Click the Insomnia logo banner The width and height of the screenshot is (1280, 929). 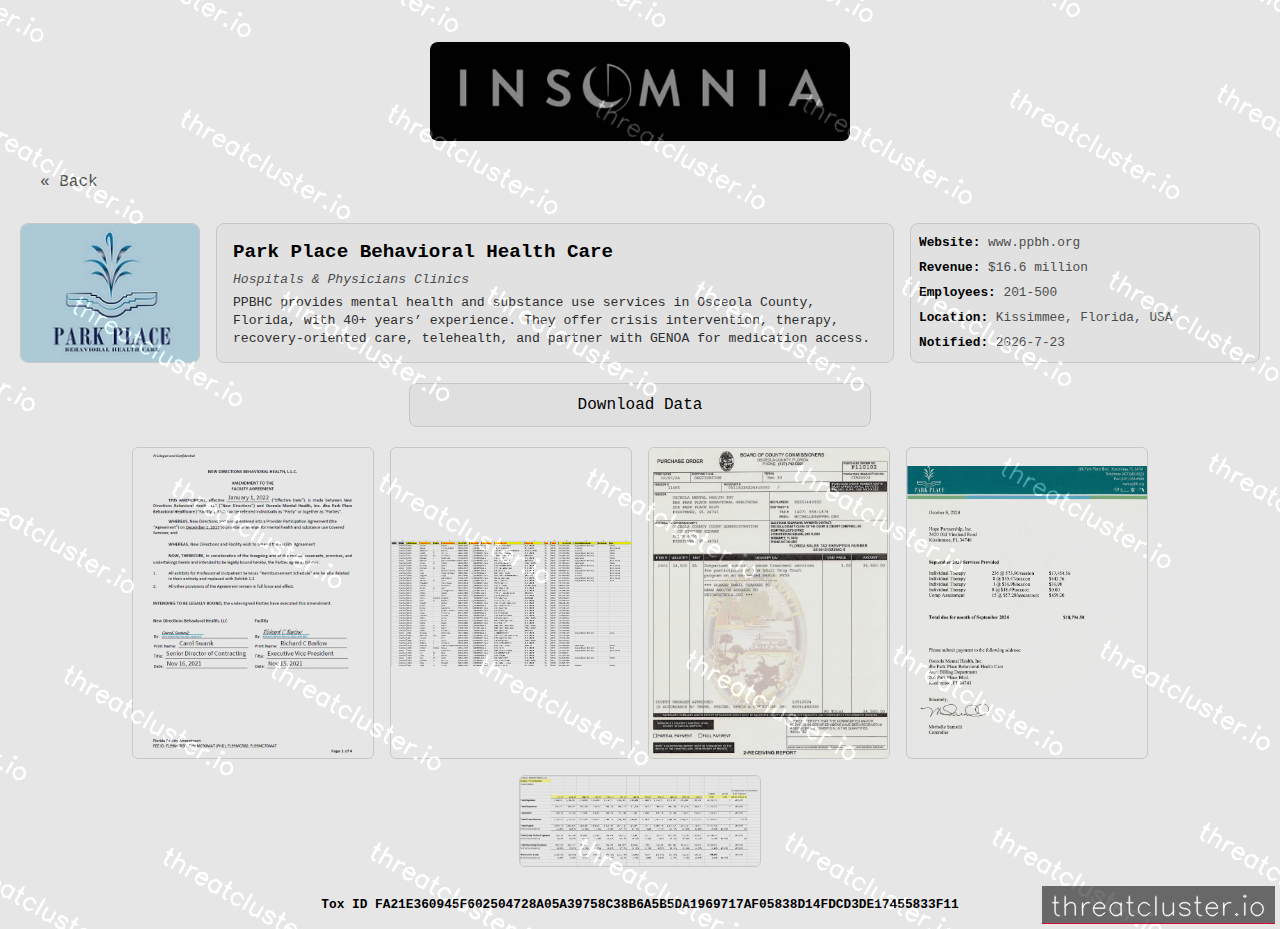640,91
